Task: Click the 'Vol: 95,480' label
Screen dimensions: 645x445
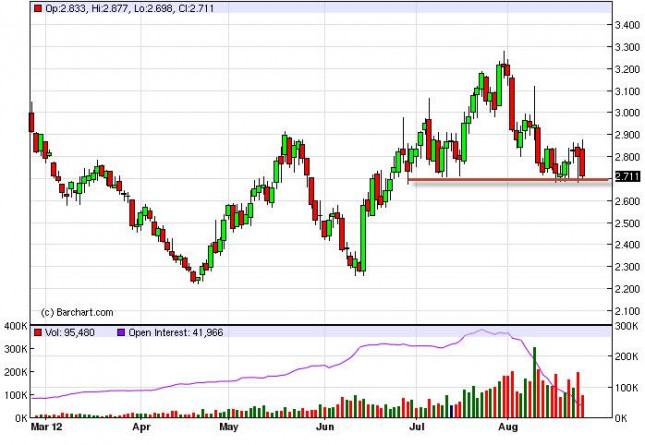Action: point(70,332)
